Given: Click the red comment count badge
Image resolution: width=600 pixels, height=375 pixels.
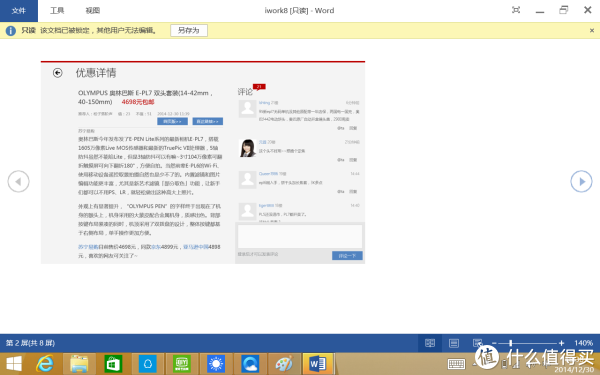Looking at the screenshot, I should point(259,87).
